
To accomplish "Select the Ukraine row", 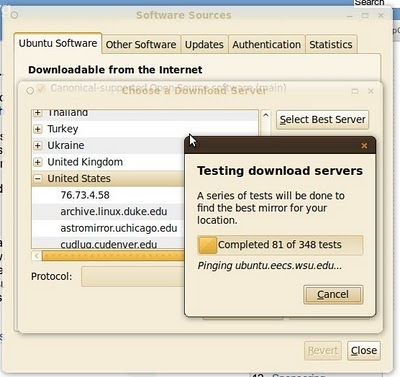I will [x=108, y=146].
